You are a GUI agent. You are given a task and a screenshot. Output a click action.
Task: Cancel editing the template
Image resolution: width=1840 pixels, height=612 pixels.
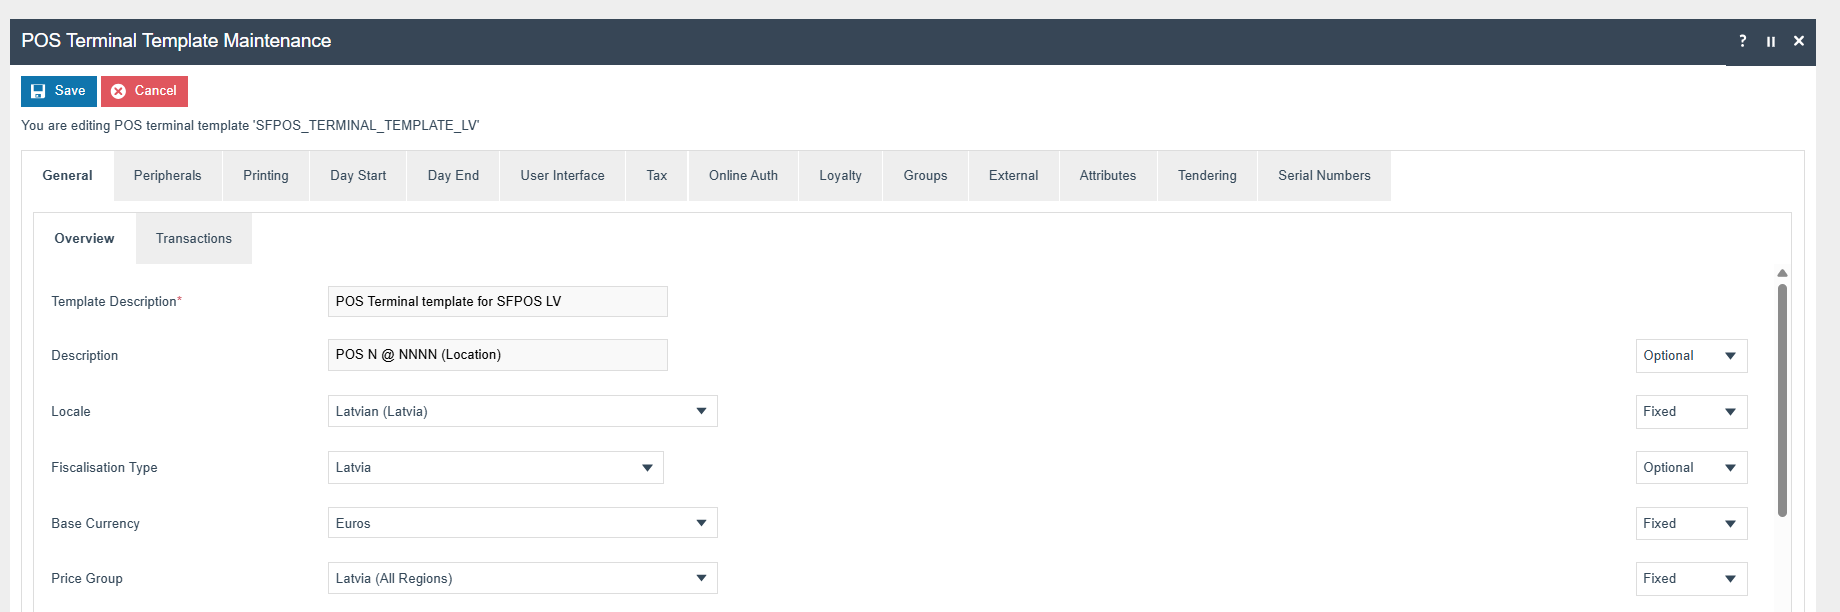144,91
